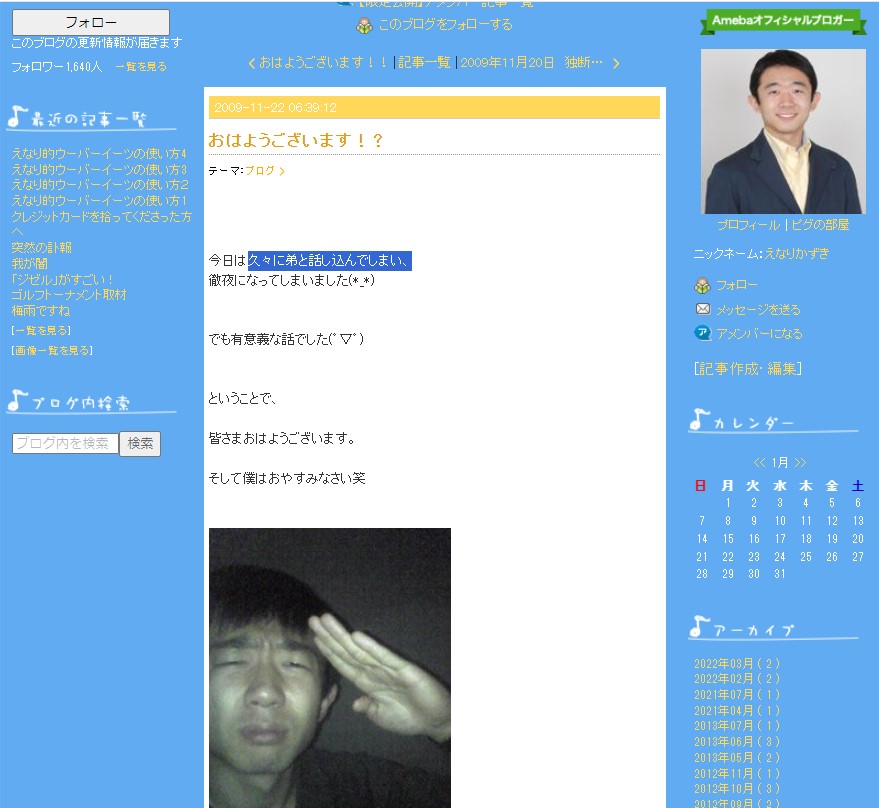Open archive 2013年07月 ( 1 )
Image resolution: width=879 pixels, height=808 pixels.
(x=737, y=726)
